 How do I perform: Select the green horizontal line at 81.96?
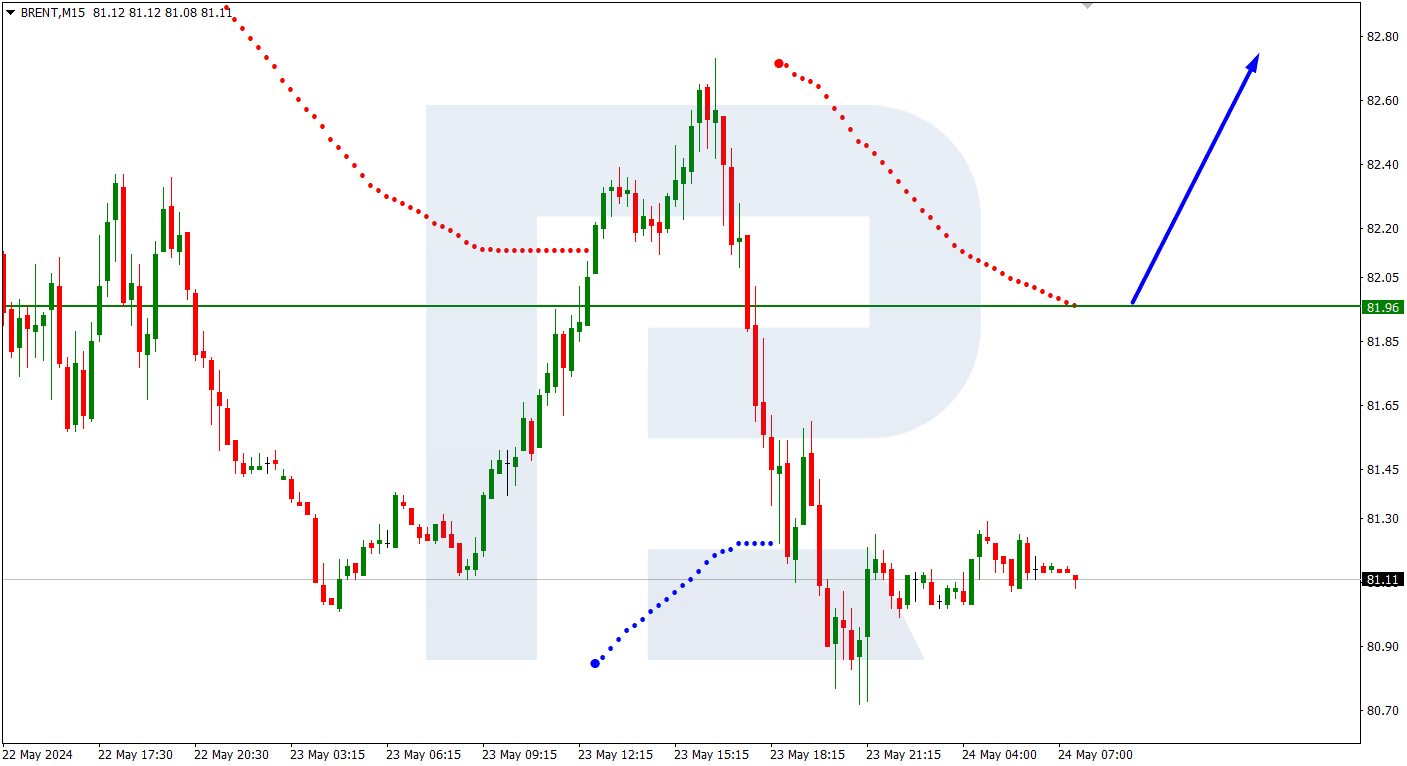tap(680, 306)
